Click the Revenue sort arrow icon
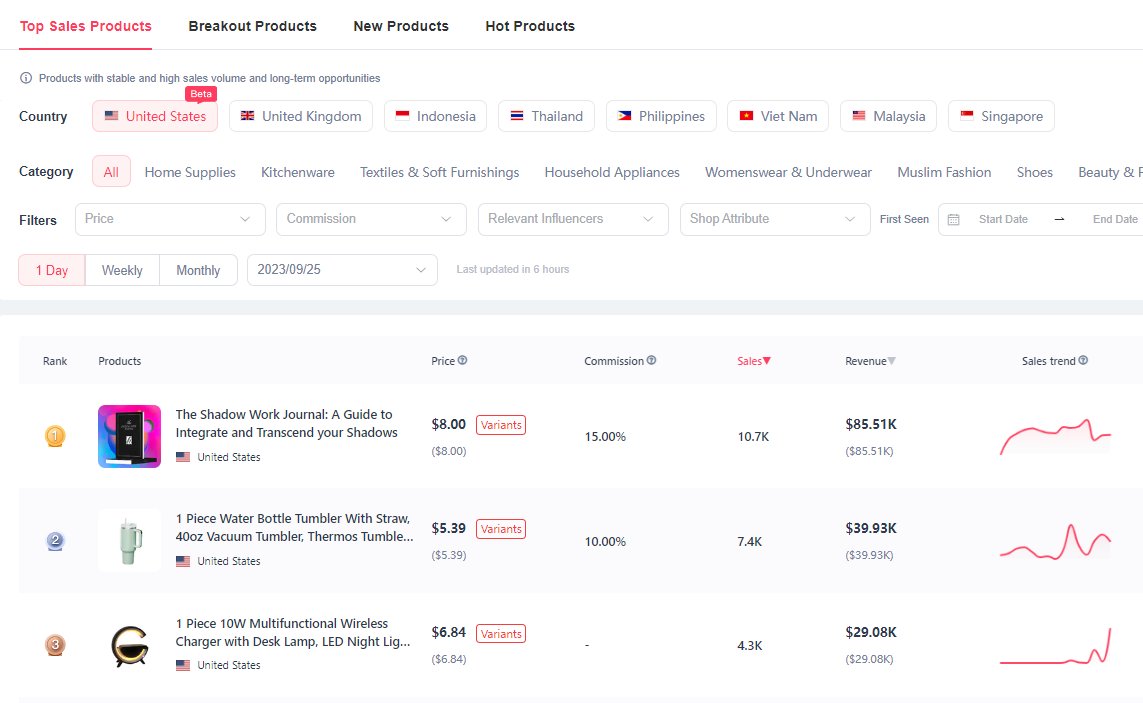The width and height of the screenshot is (1143, 703). tap(892, 361)
